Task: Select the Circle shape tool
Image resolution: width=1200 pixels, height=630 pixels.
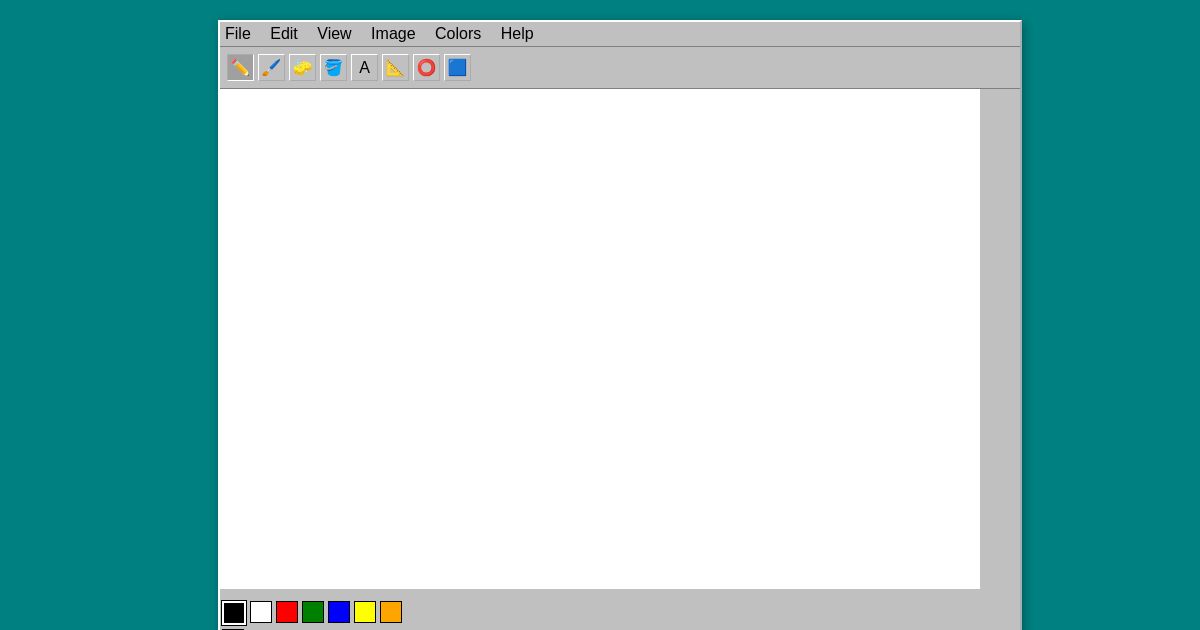Action: tap(426, 67)
